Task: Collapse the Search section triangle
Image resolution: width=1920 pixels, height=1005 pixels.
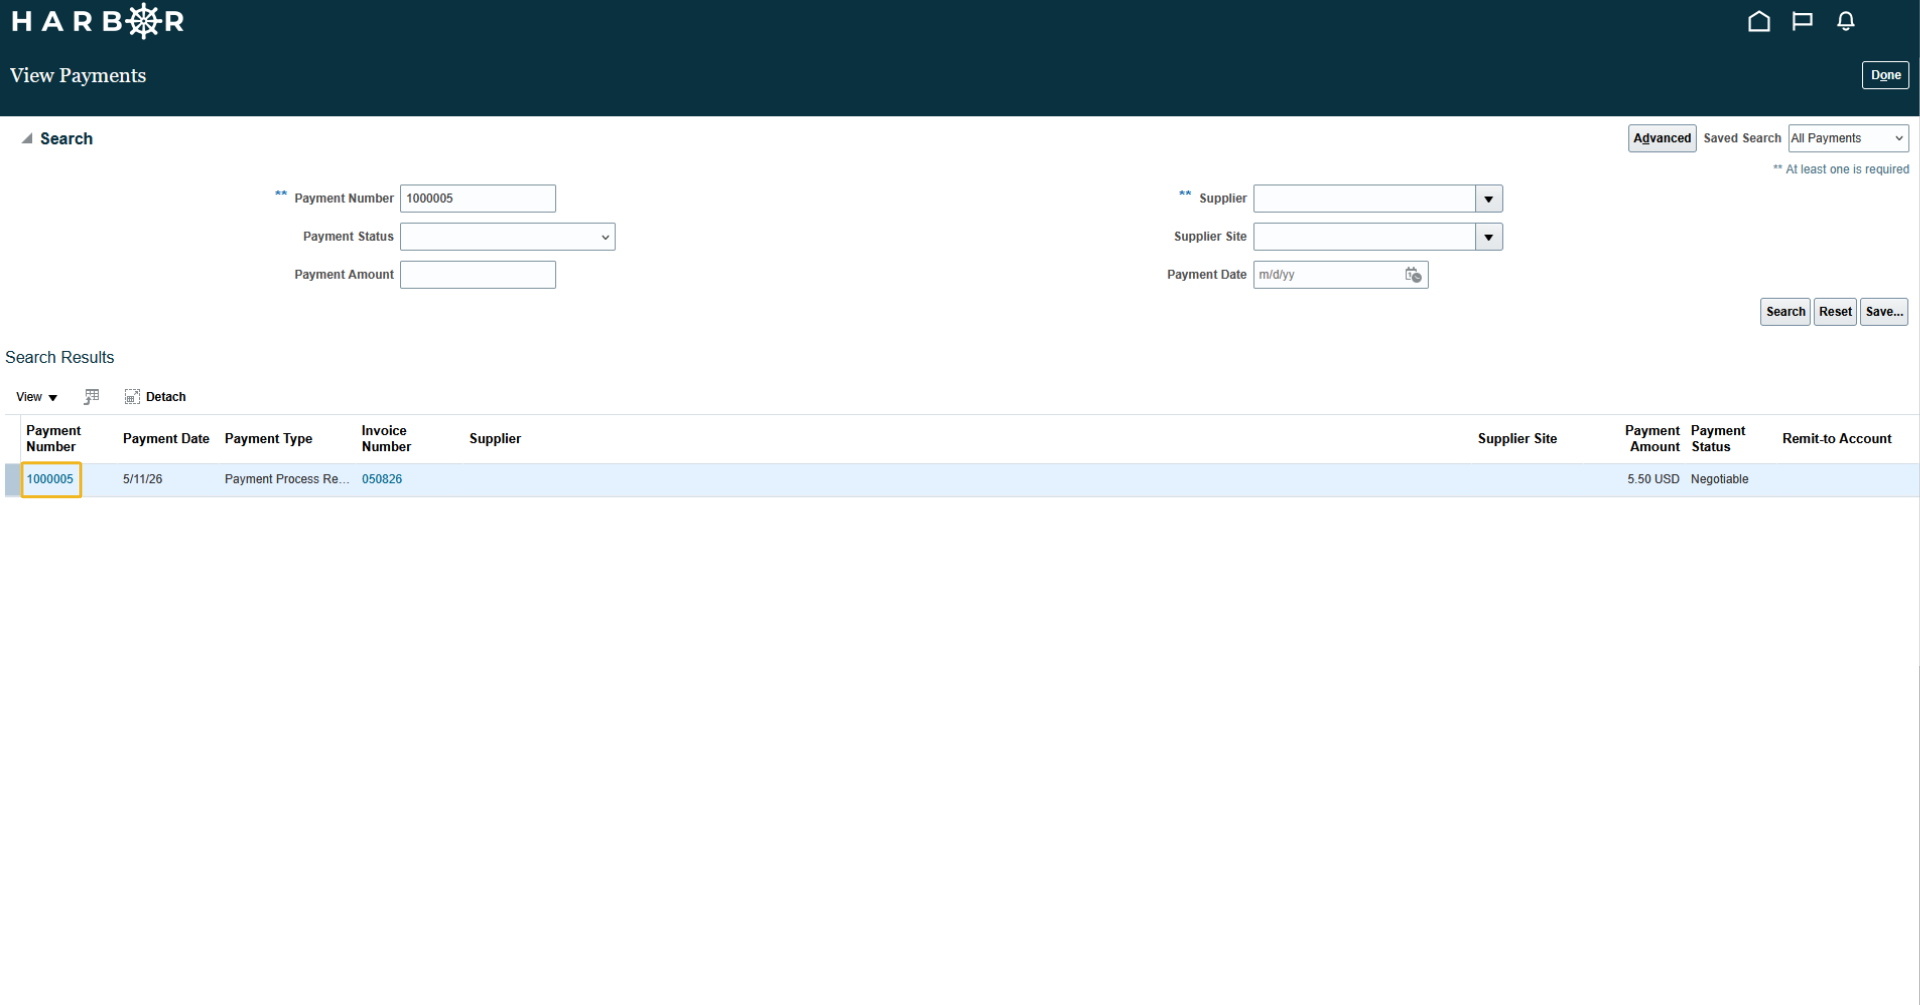Action: 27,139
